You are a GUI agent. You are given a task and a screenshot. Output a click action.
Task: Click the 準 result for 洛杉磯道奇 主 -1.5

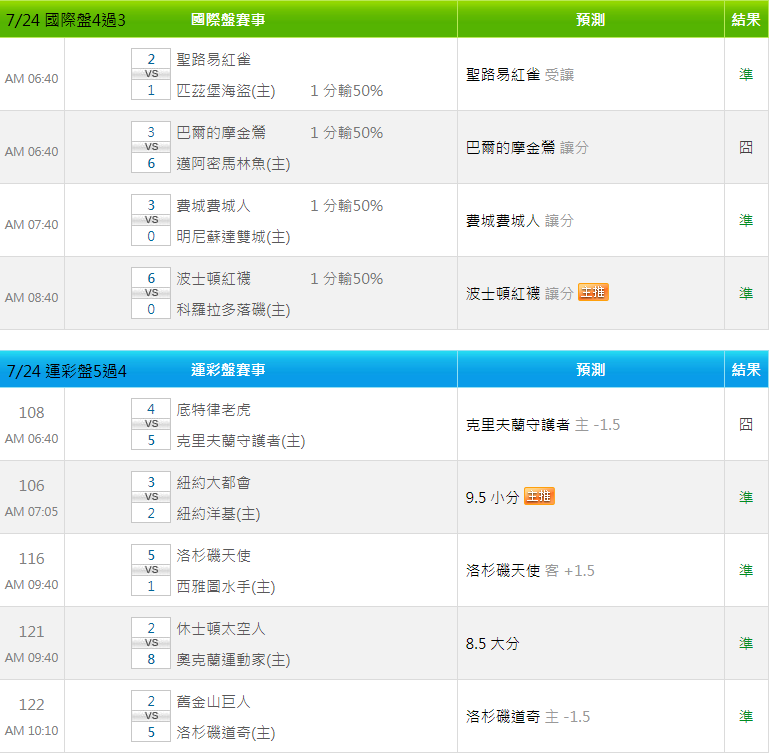746,716
